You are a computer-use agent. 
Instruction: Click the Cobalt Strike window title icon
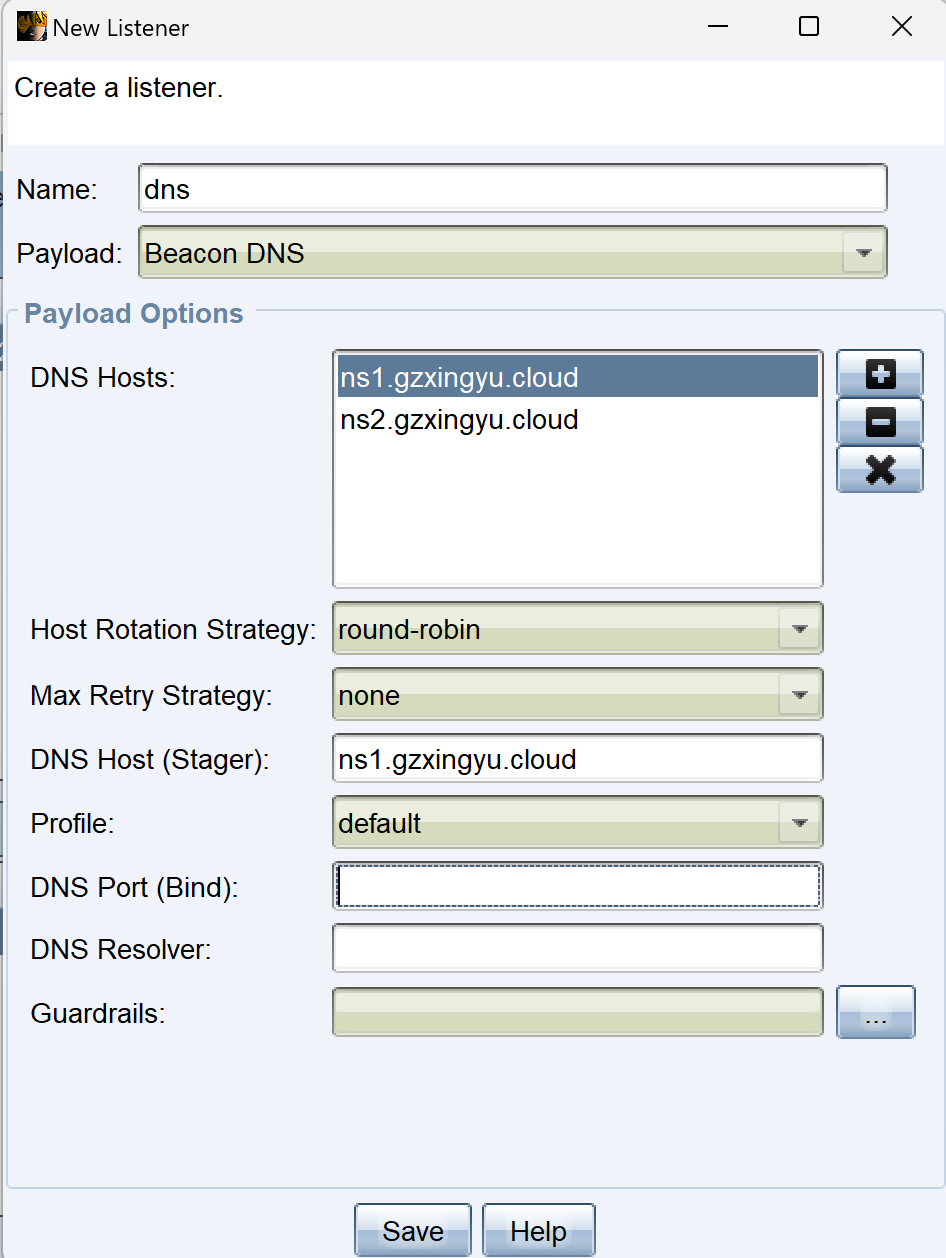(31, 26)
